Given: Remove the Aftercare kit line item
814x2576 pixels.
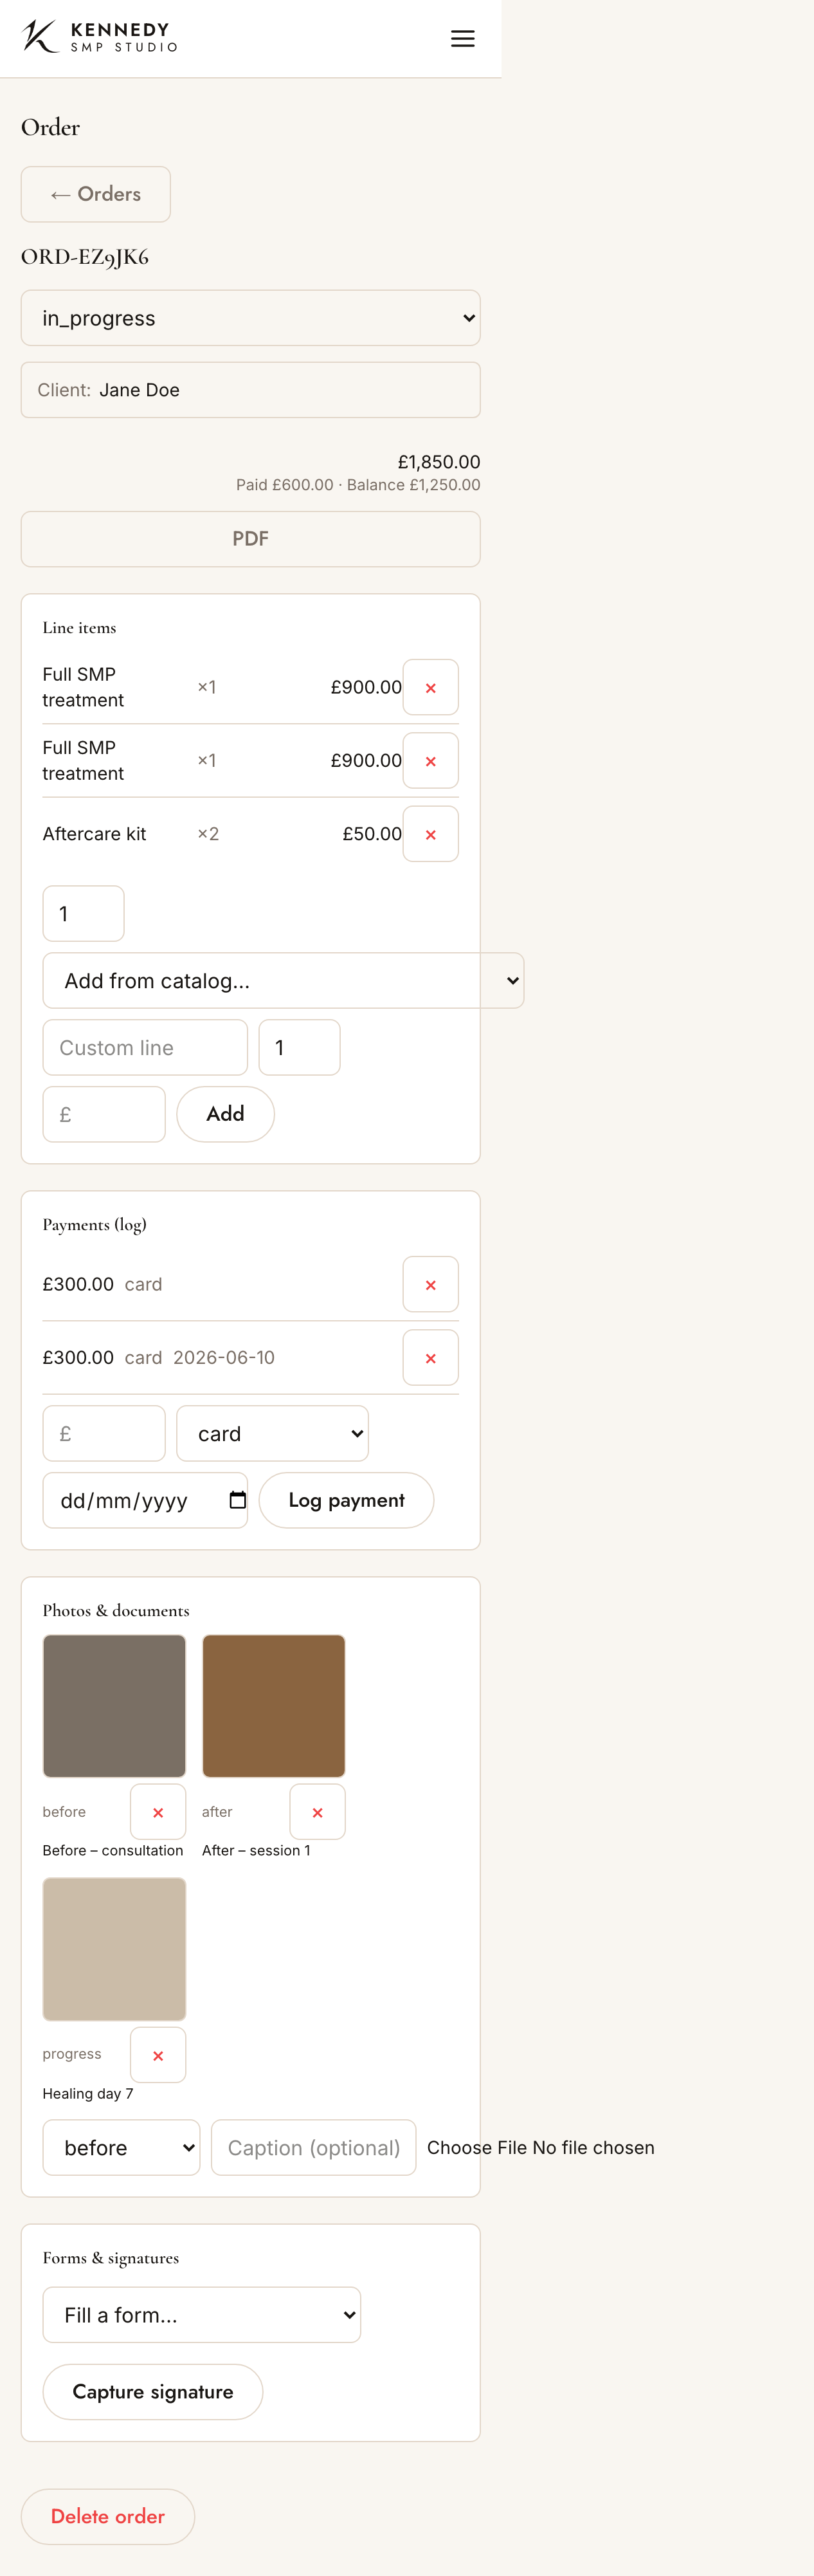Looking at the screenshot, I should [430, 834].
